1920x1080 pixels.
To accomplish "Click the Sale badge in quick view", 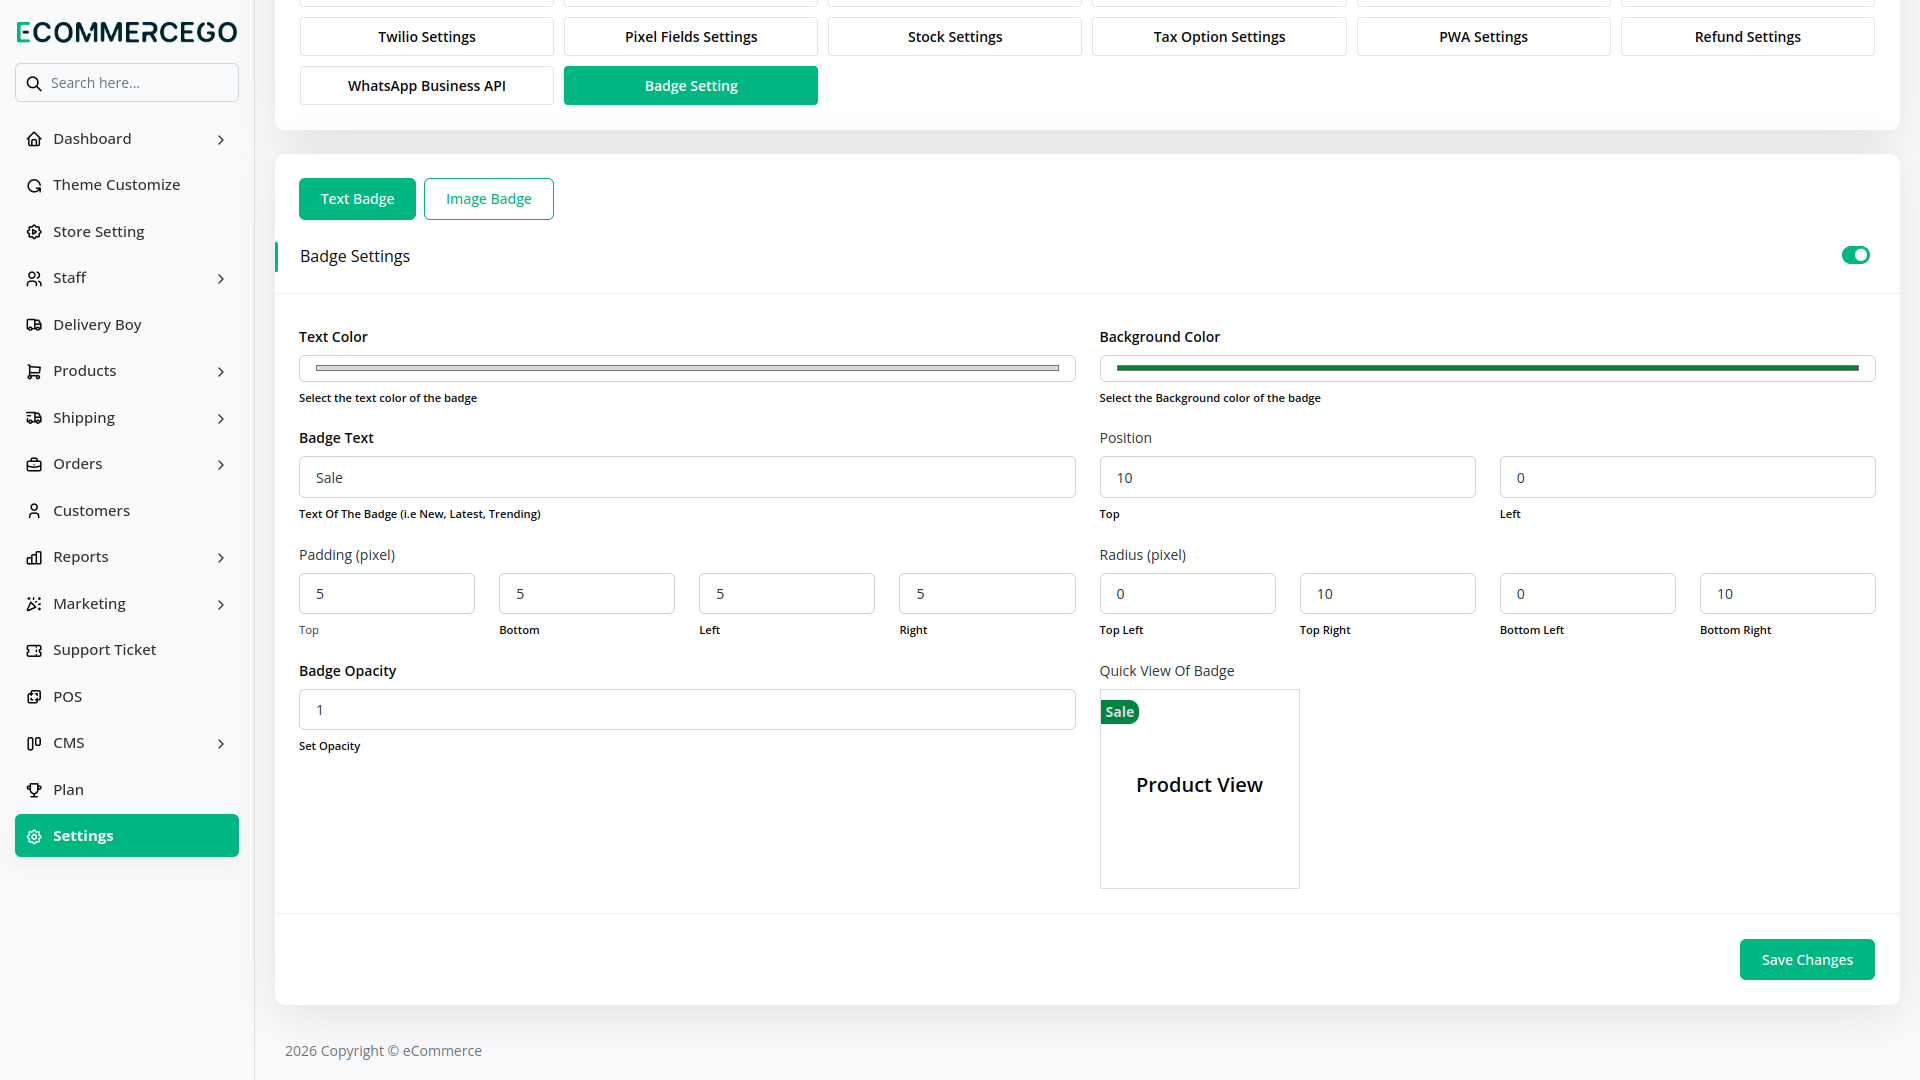I will tap(1120, 712).
